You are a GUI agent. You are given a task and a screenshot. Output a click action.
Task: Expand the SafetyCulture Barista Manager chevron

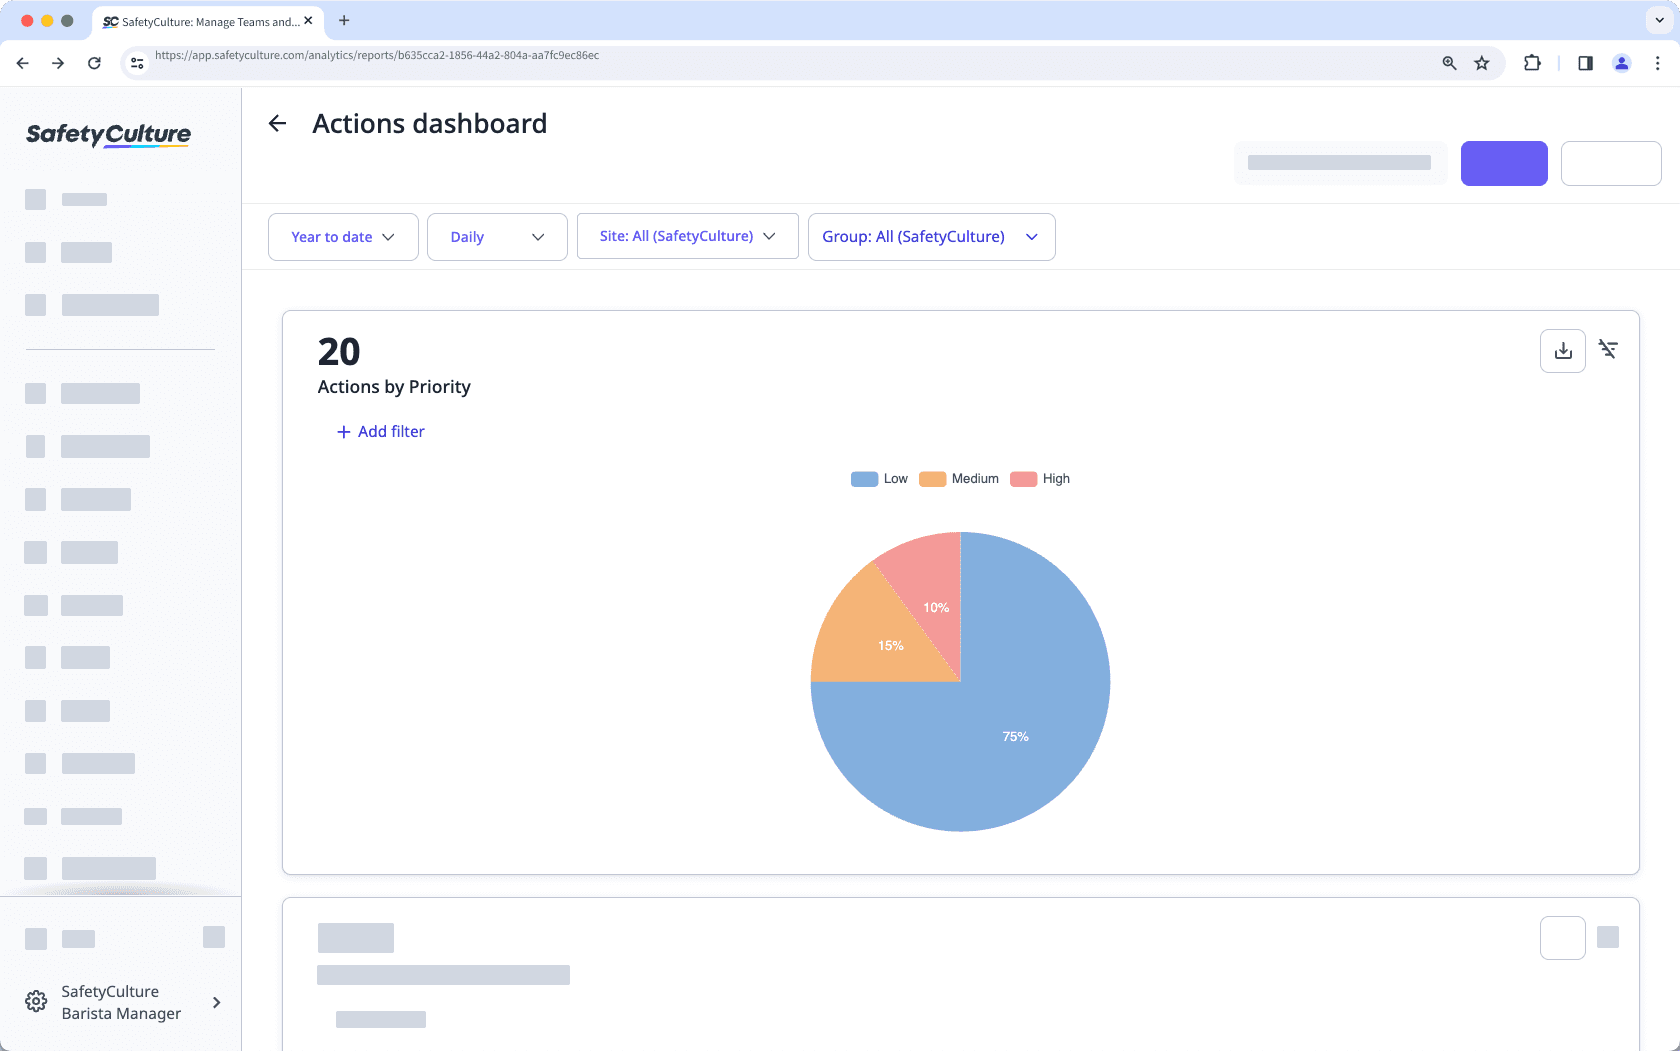pyautogui.click(x=216, y=1002)
